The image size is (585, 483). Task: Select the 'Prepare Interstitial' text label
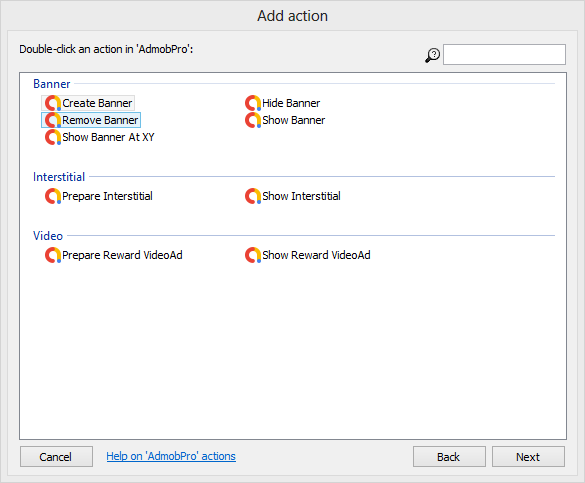[107, 196]
